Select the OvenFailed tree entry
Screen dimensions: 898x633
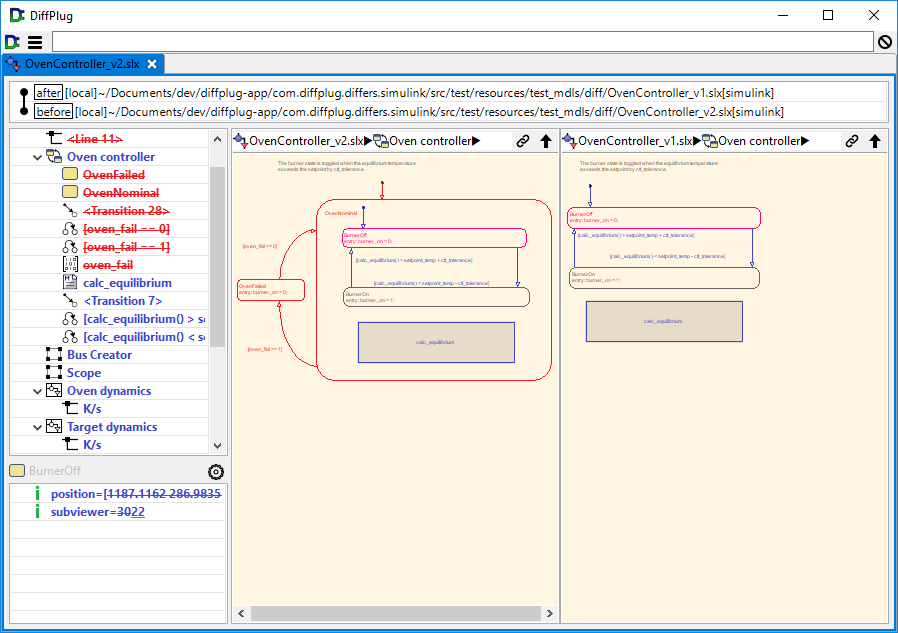[114, 175]
